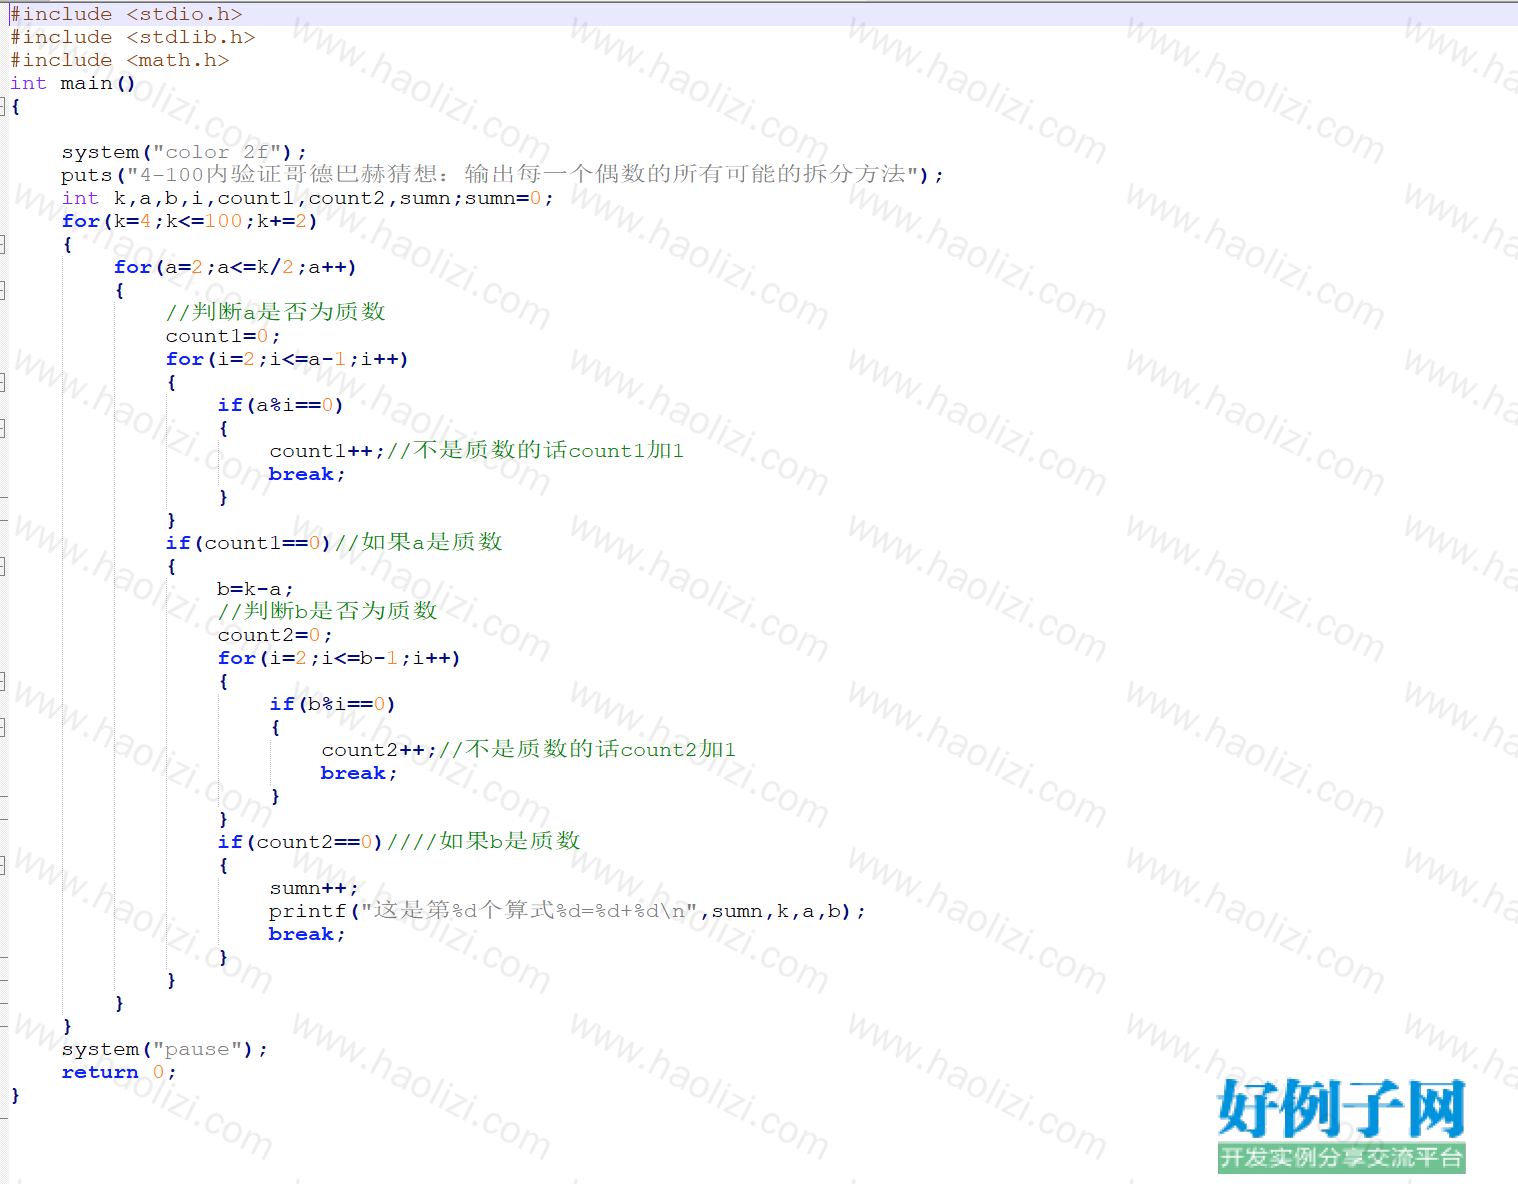Click the if(count2==0) condition

[300, 842]
